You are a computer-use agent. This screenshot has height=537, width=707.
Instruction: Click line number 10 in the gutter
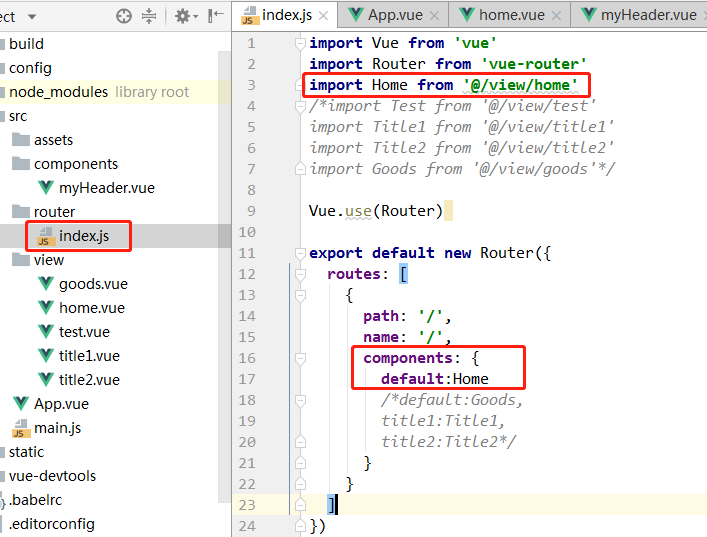click(x=247, y=232)
